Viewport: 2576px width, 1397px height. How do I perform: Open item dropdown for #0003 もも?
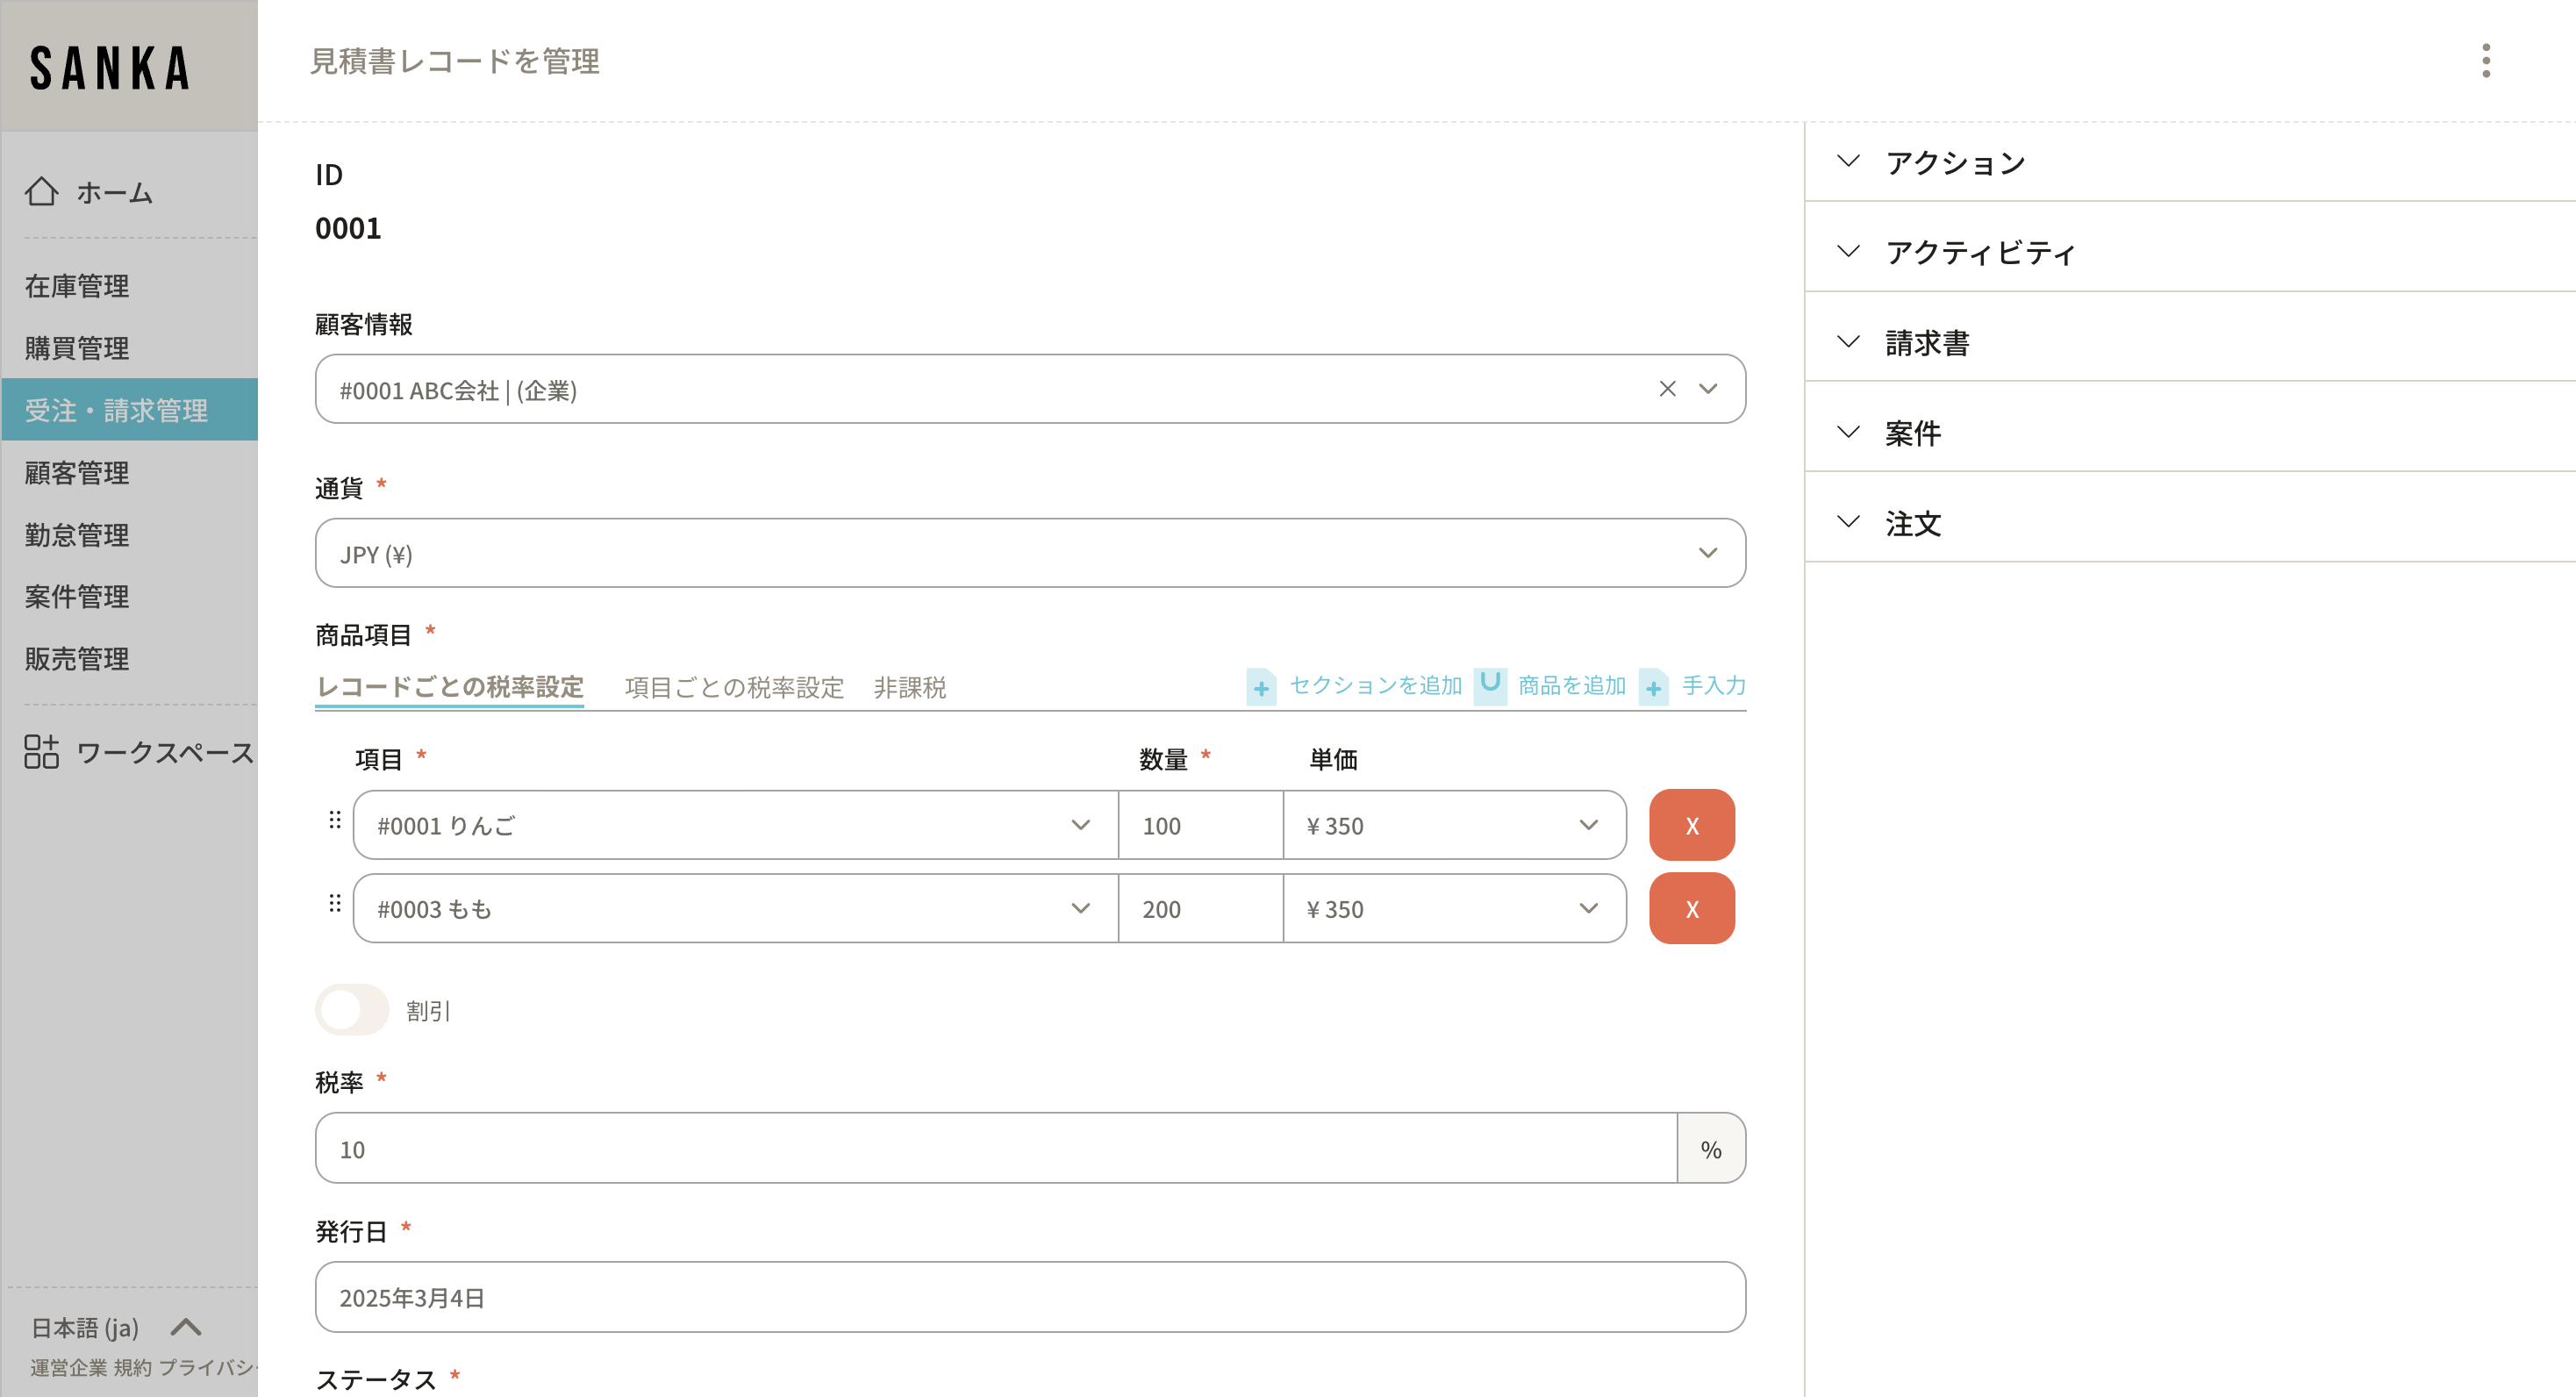pos(1080,908)
